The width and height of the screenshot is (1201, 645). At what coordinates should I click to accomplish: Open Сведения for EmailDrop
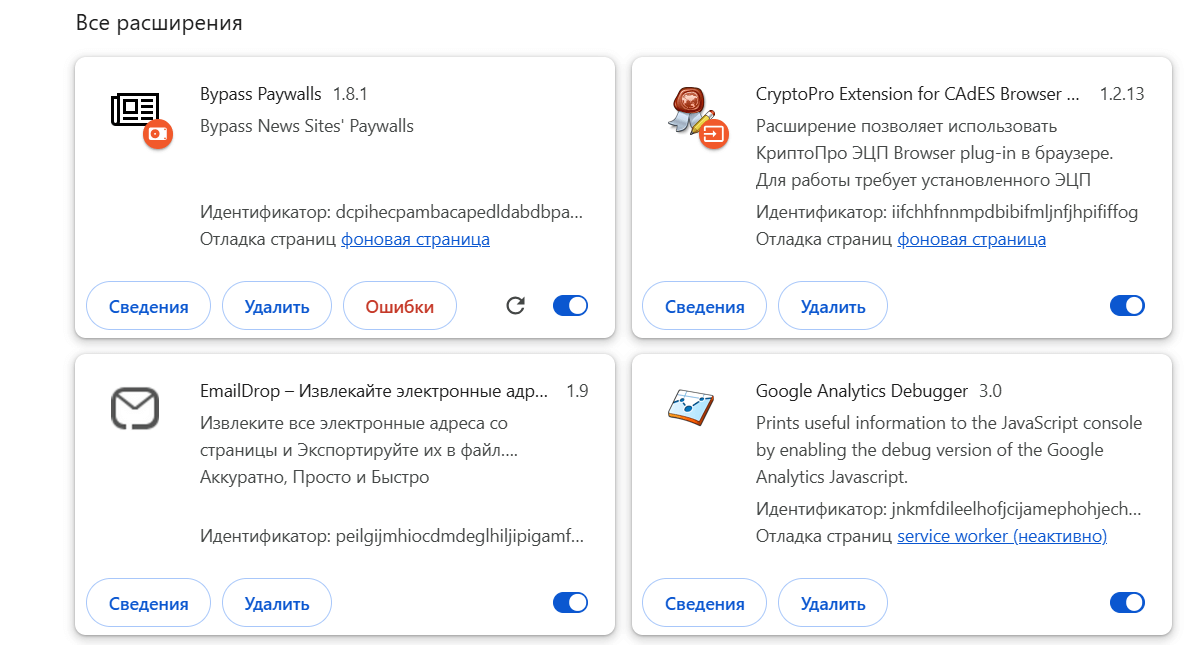(x=149, y=603)
